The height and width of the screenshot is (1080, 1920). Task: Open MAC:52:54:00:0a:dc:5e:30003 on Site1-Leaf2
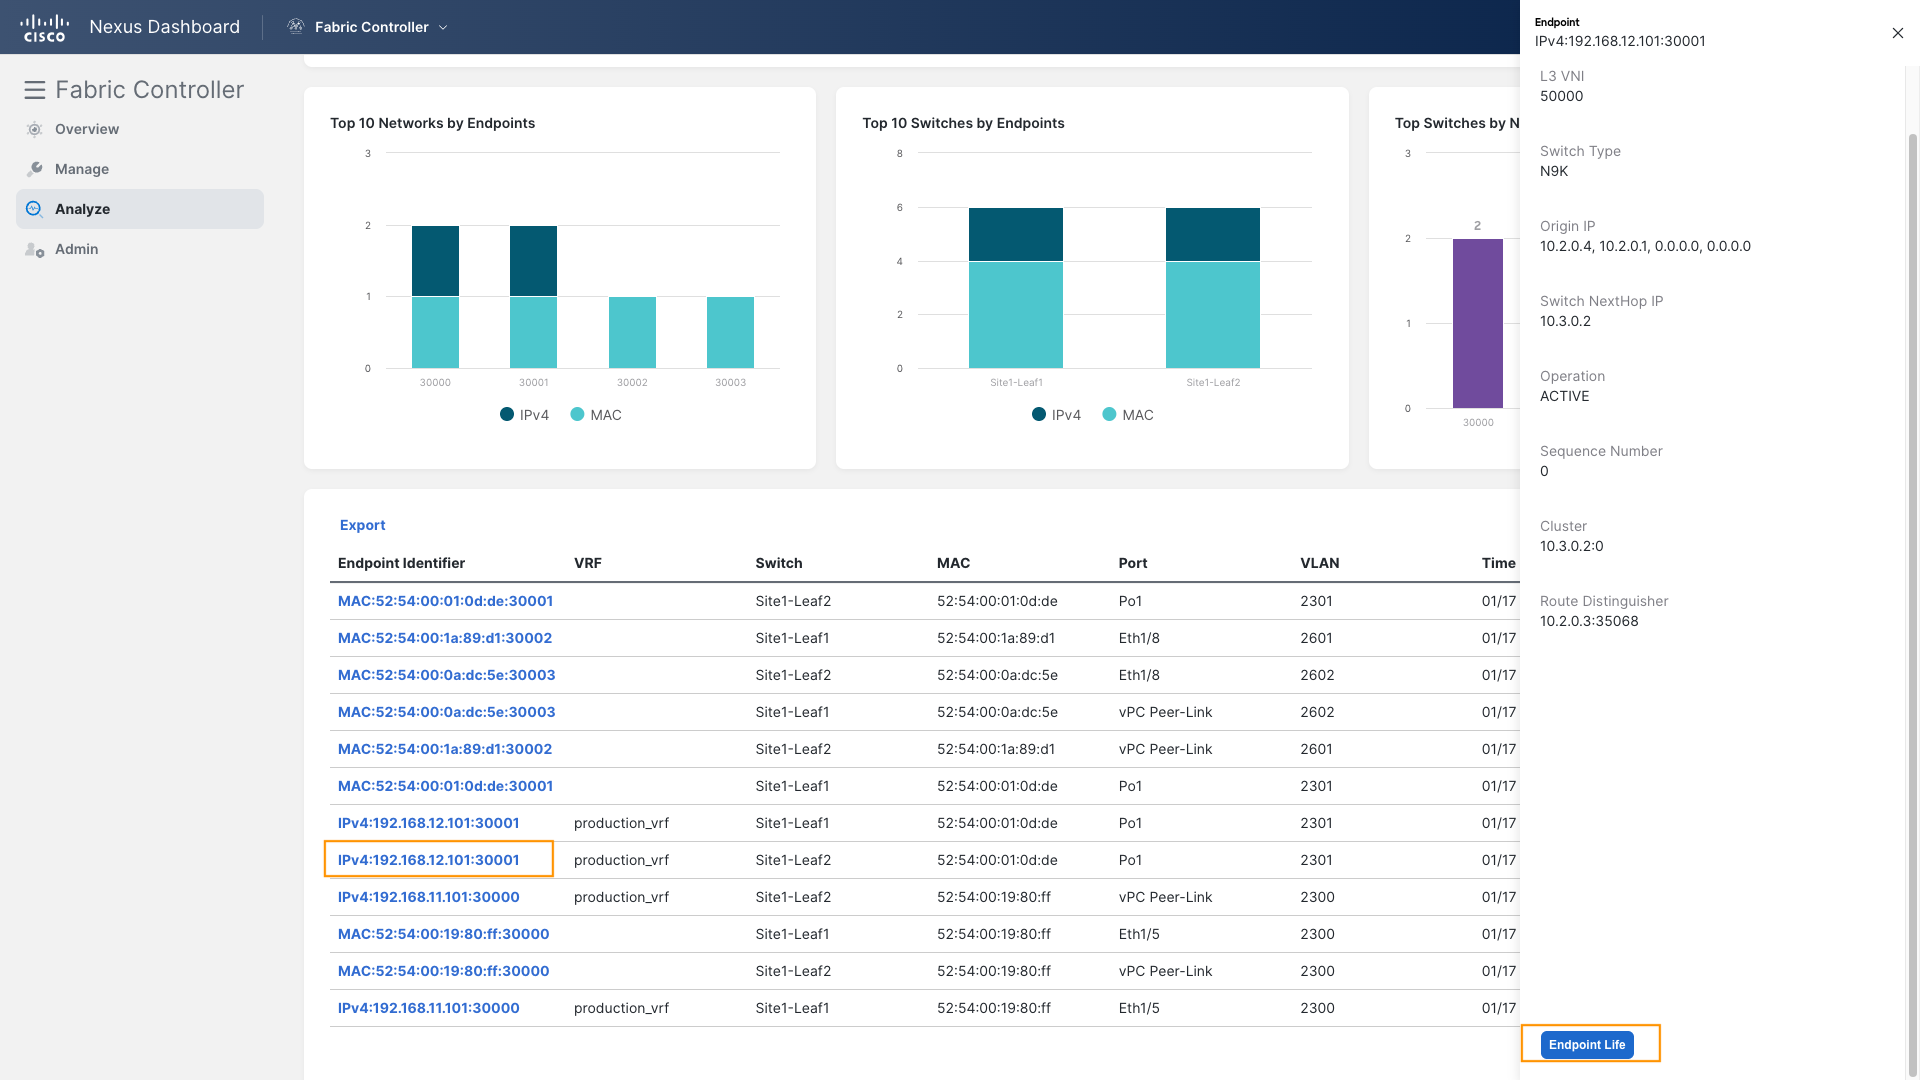click(446, 675)
